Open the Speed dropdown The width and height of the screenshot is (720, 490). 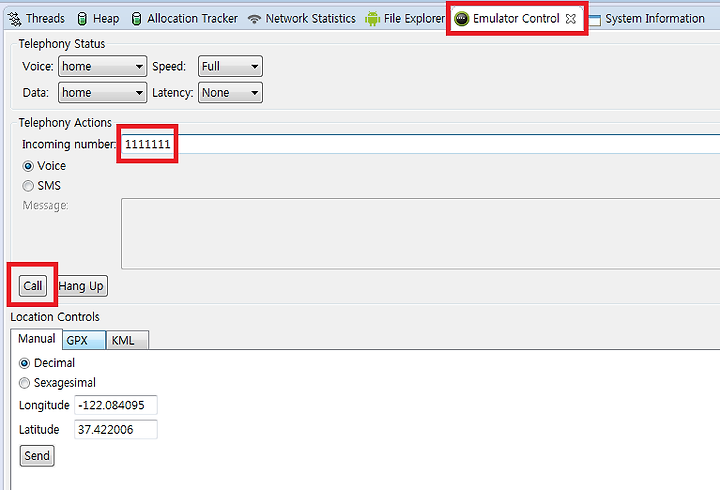coord(230,66)
